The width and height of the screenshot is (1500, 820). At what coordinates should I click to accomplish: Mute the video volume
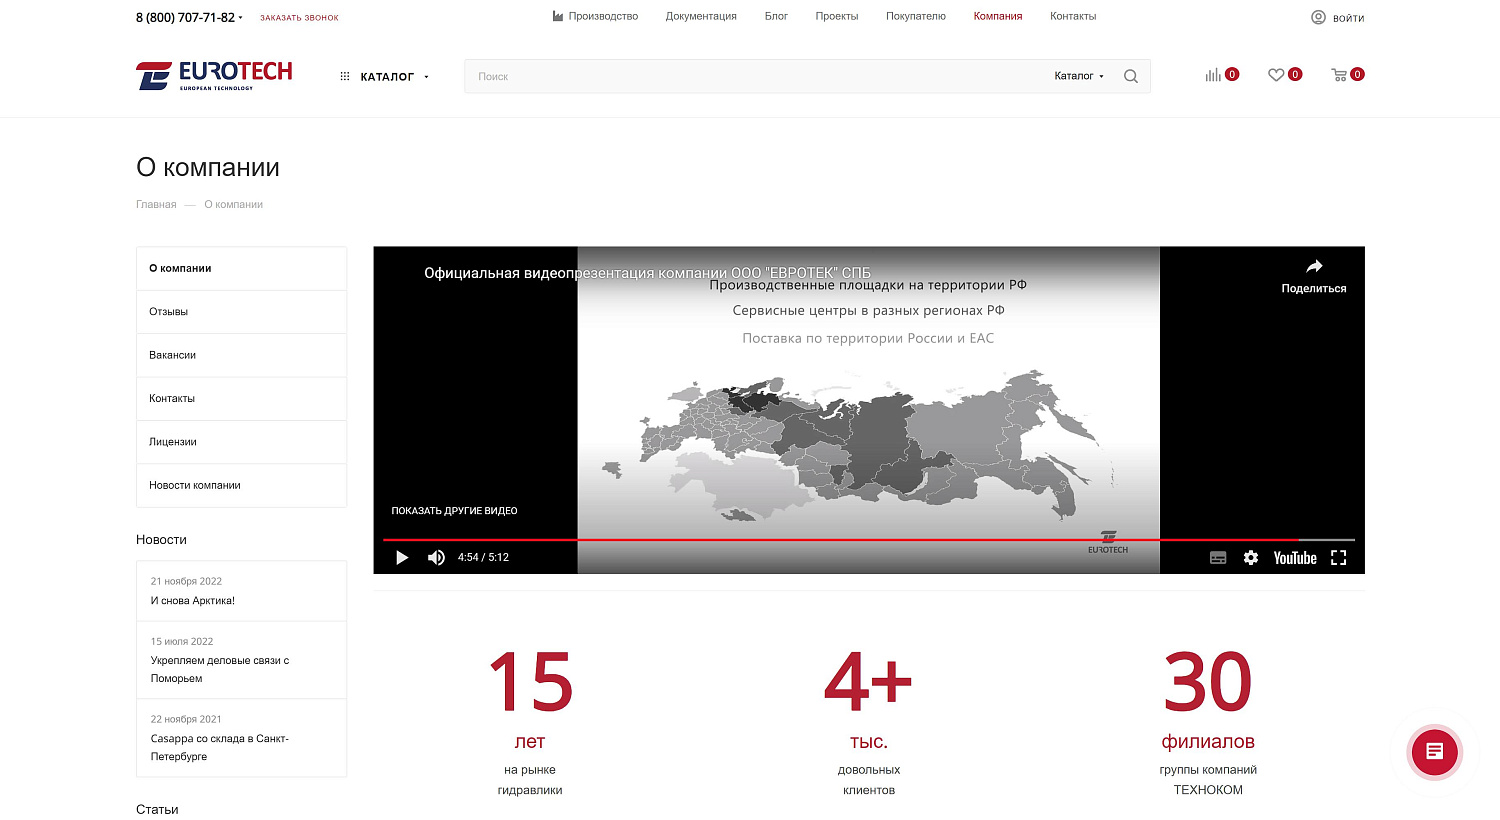[436, 558]
